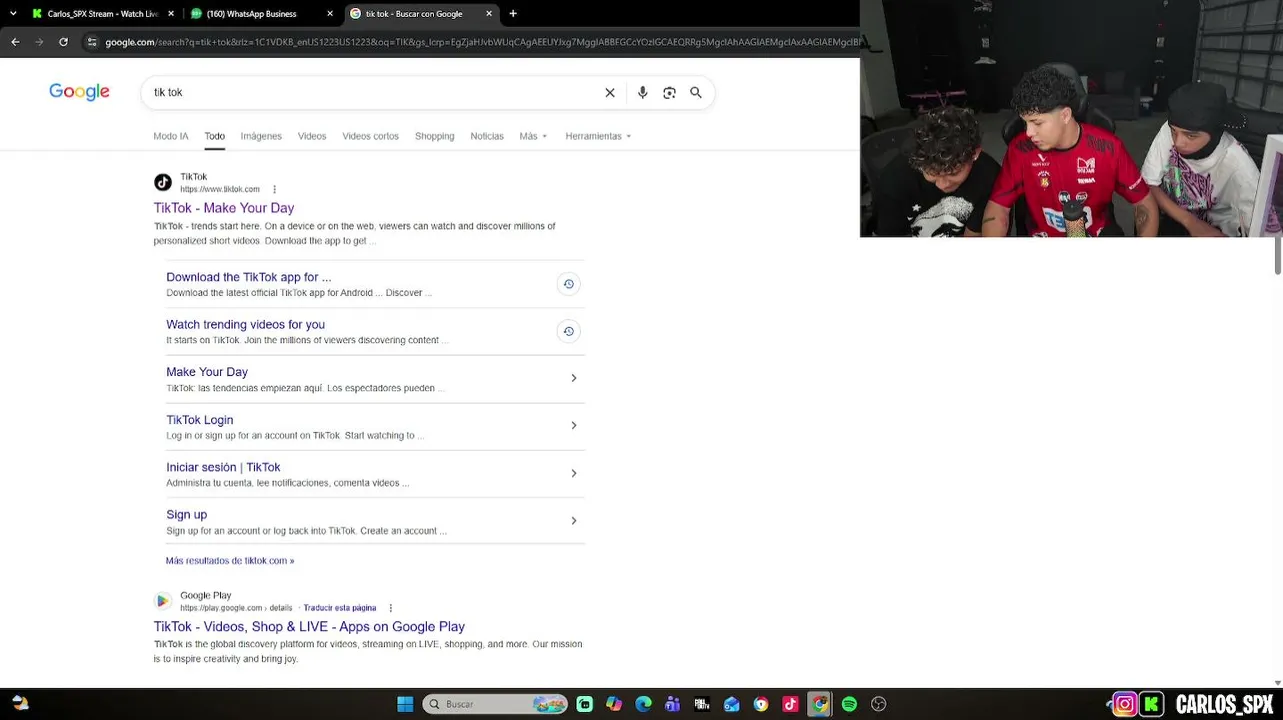
Task: Switch to the Noticias tab
Action: click(487, 136)
